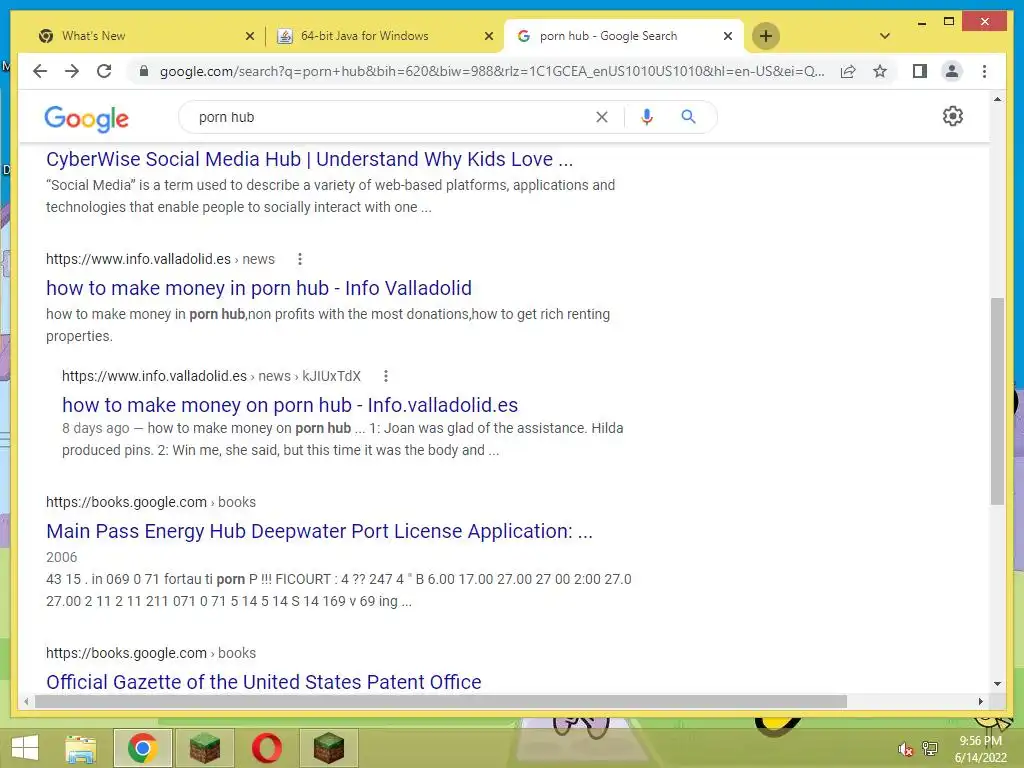Submit search with magnifier icon
This screenshot has width=1024, height=768.
coord(688,117)
